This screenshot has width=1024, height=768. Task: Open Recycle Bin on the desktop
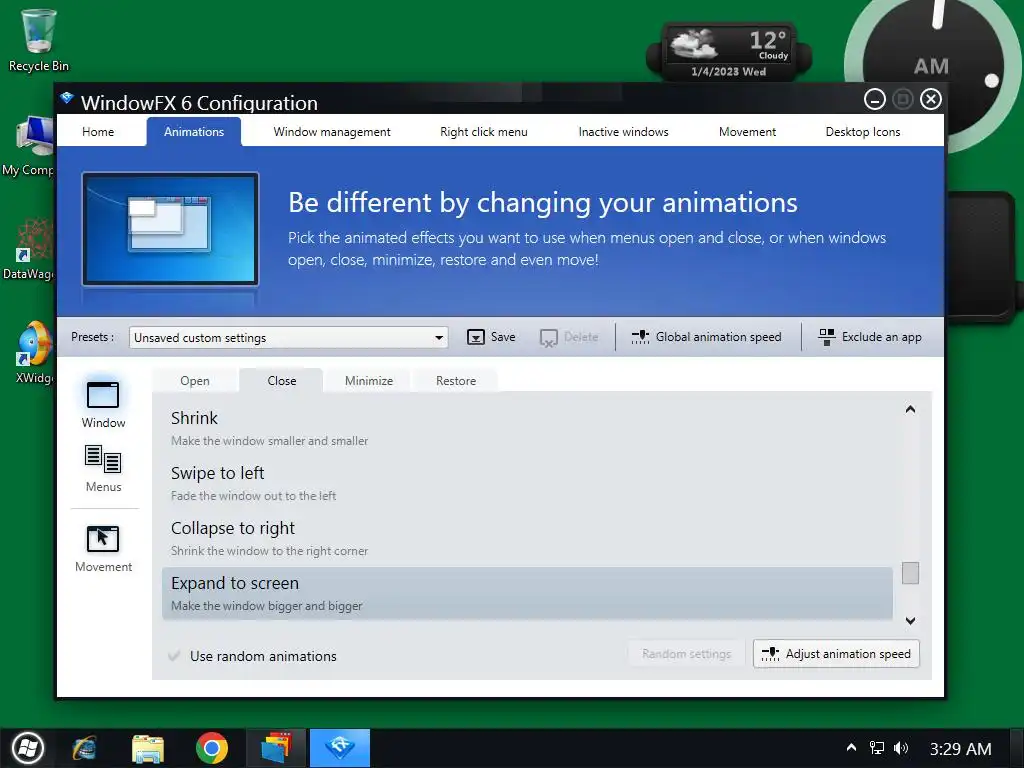(39, 40)
